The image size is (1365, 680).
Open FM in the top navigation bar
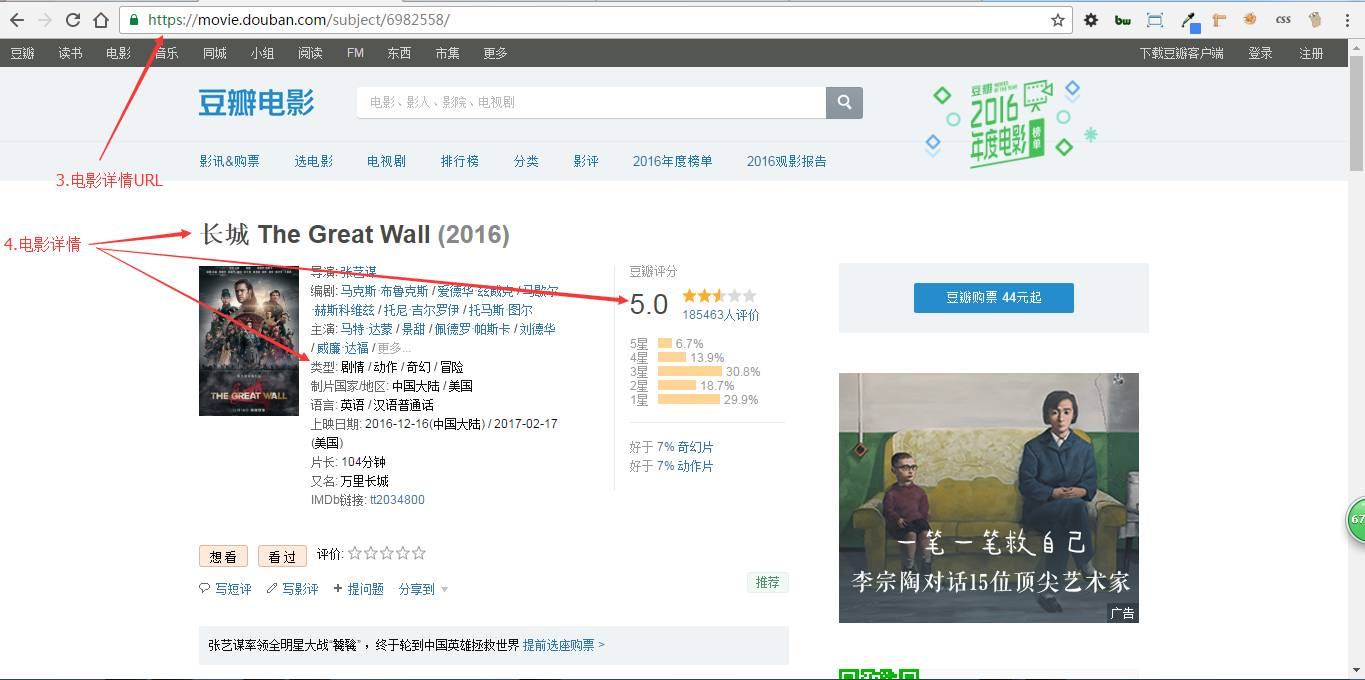(x=355, y=53)
